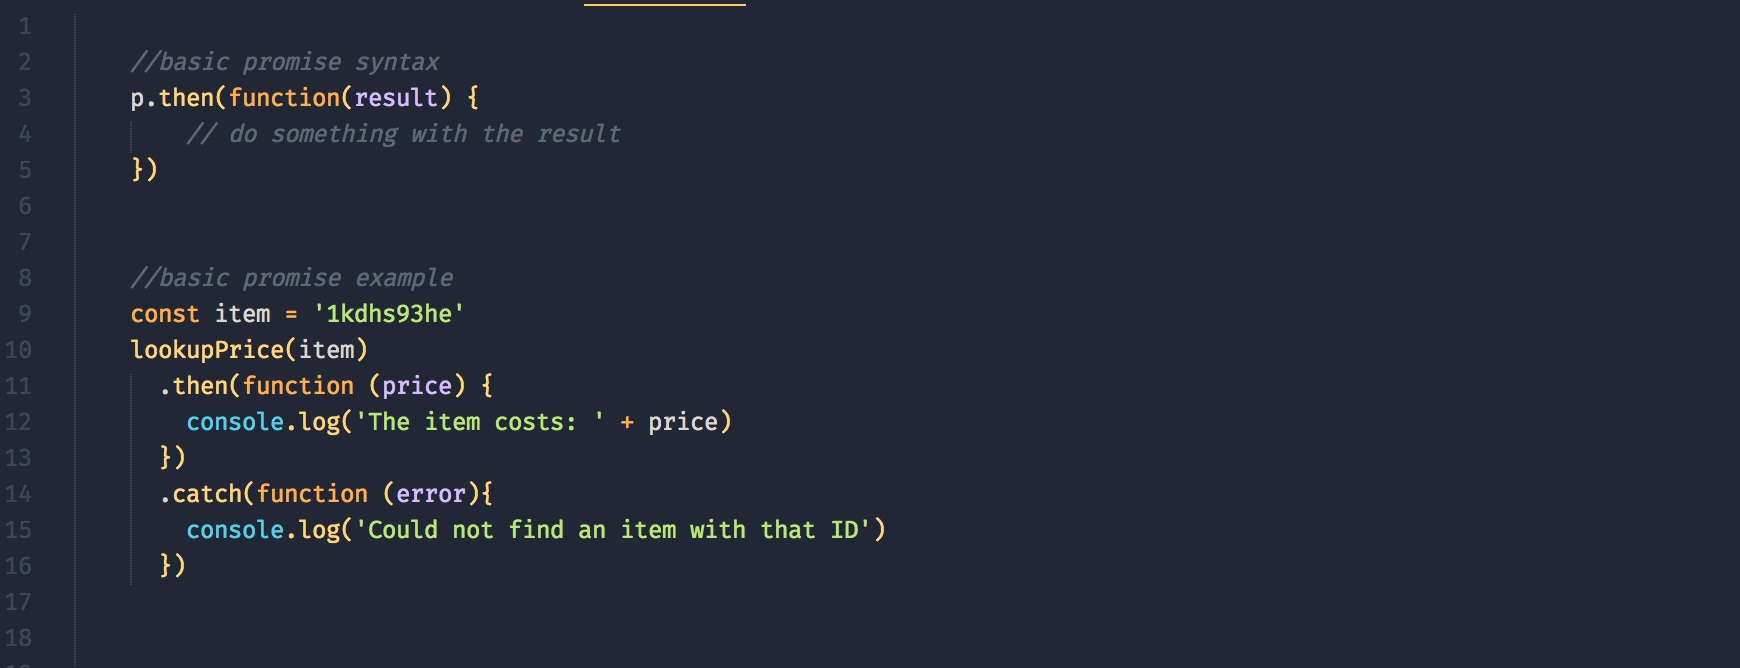This screenshot has width=1740, height=668.
Task: Click the active tab indicator line at top
Action: (665, 4)
